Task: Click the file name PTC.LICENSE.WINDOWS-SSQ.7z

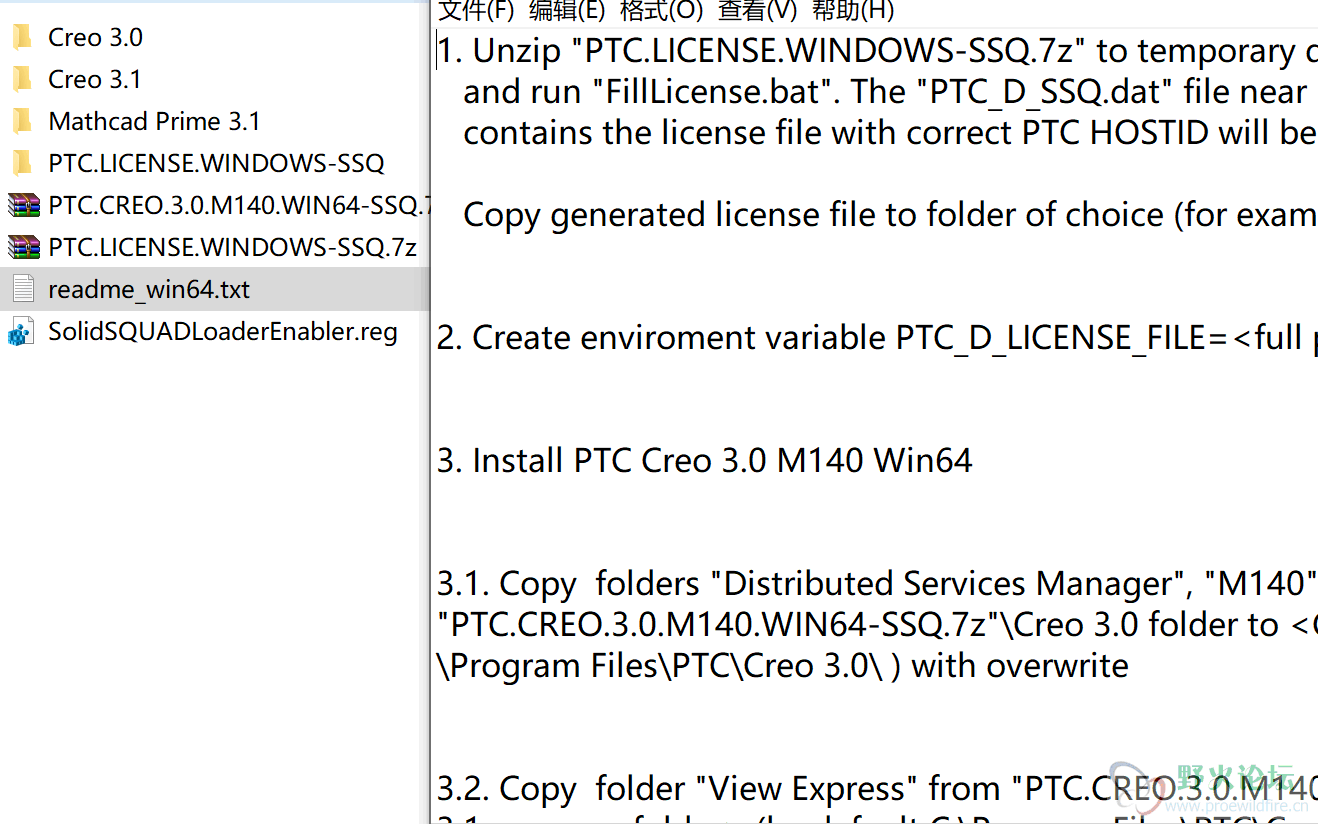Action: coord(232,248)
